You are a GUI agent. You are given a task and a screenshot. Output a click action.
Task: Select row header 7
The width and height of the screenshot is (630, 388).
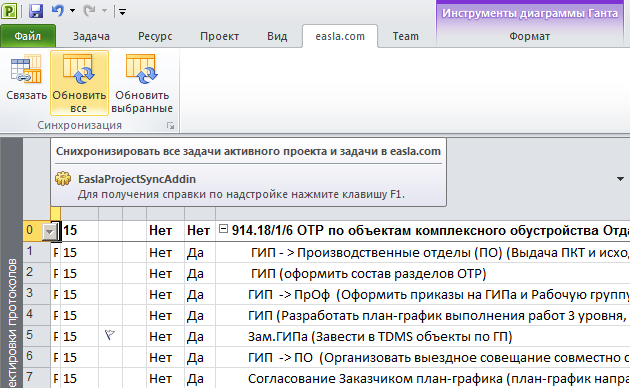(37, 377)
